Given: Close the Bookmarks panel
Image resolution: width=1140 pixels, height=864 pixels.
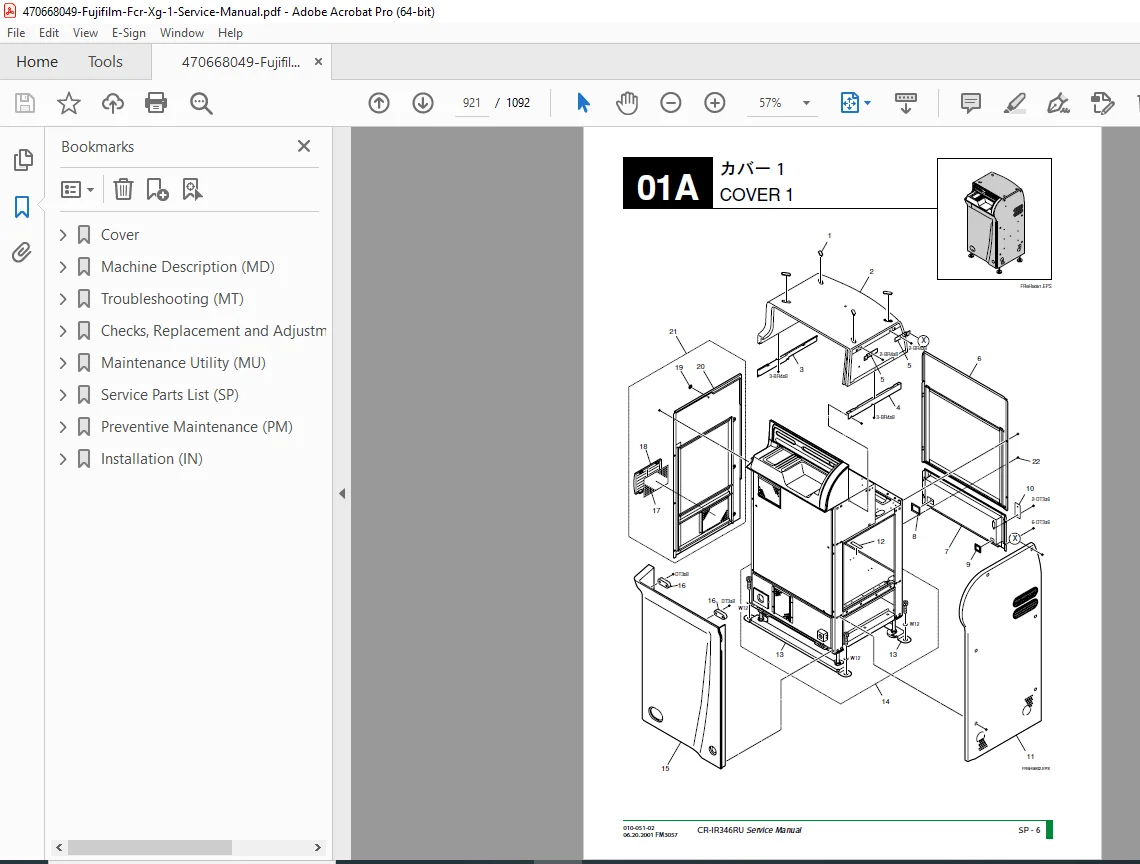Looking at the screenshot, I should (x=304, y=146).
